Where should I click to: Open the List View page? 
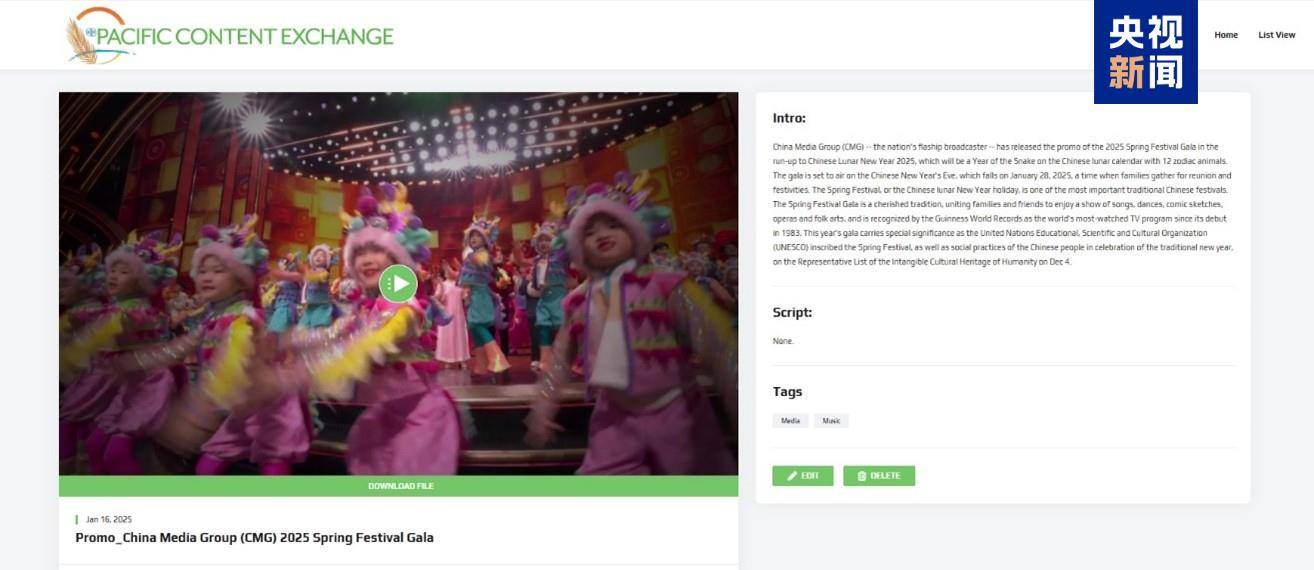tap(1276, 35)
